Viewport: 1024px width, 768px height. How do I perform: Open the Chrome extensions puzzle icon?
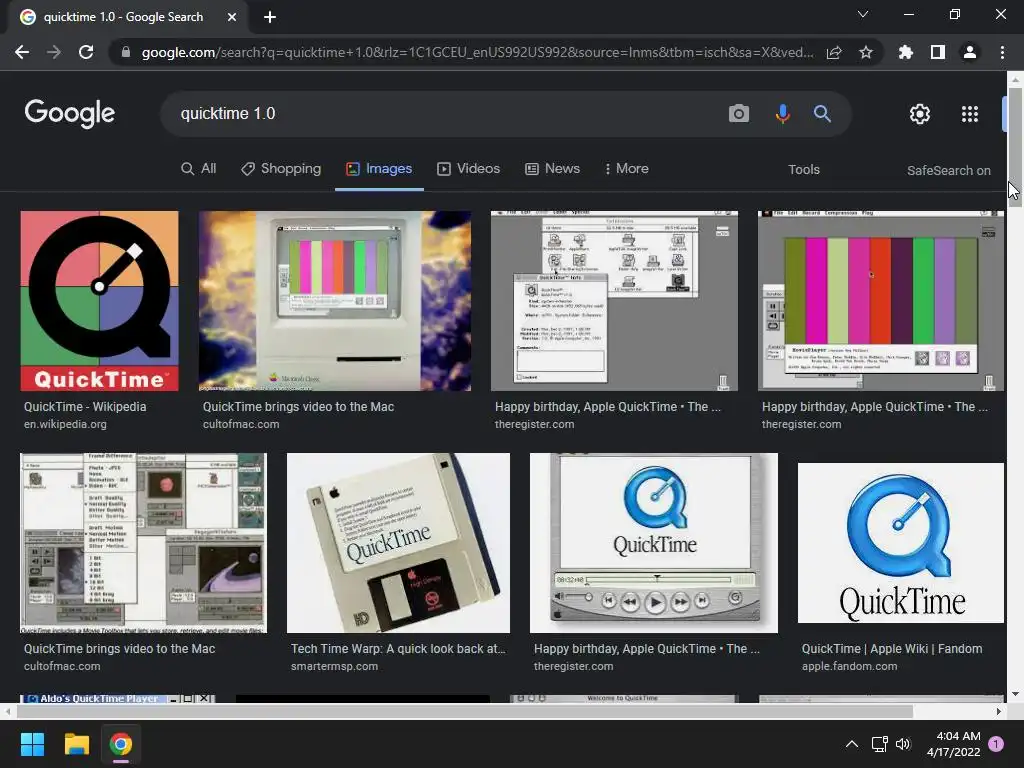click(x=905, y=52)
